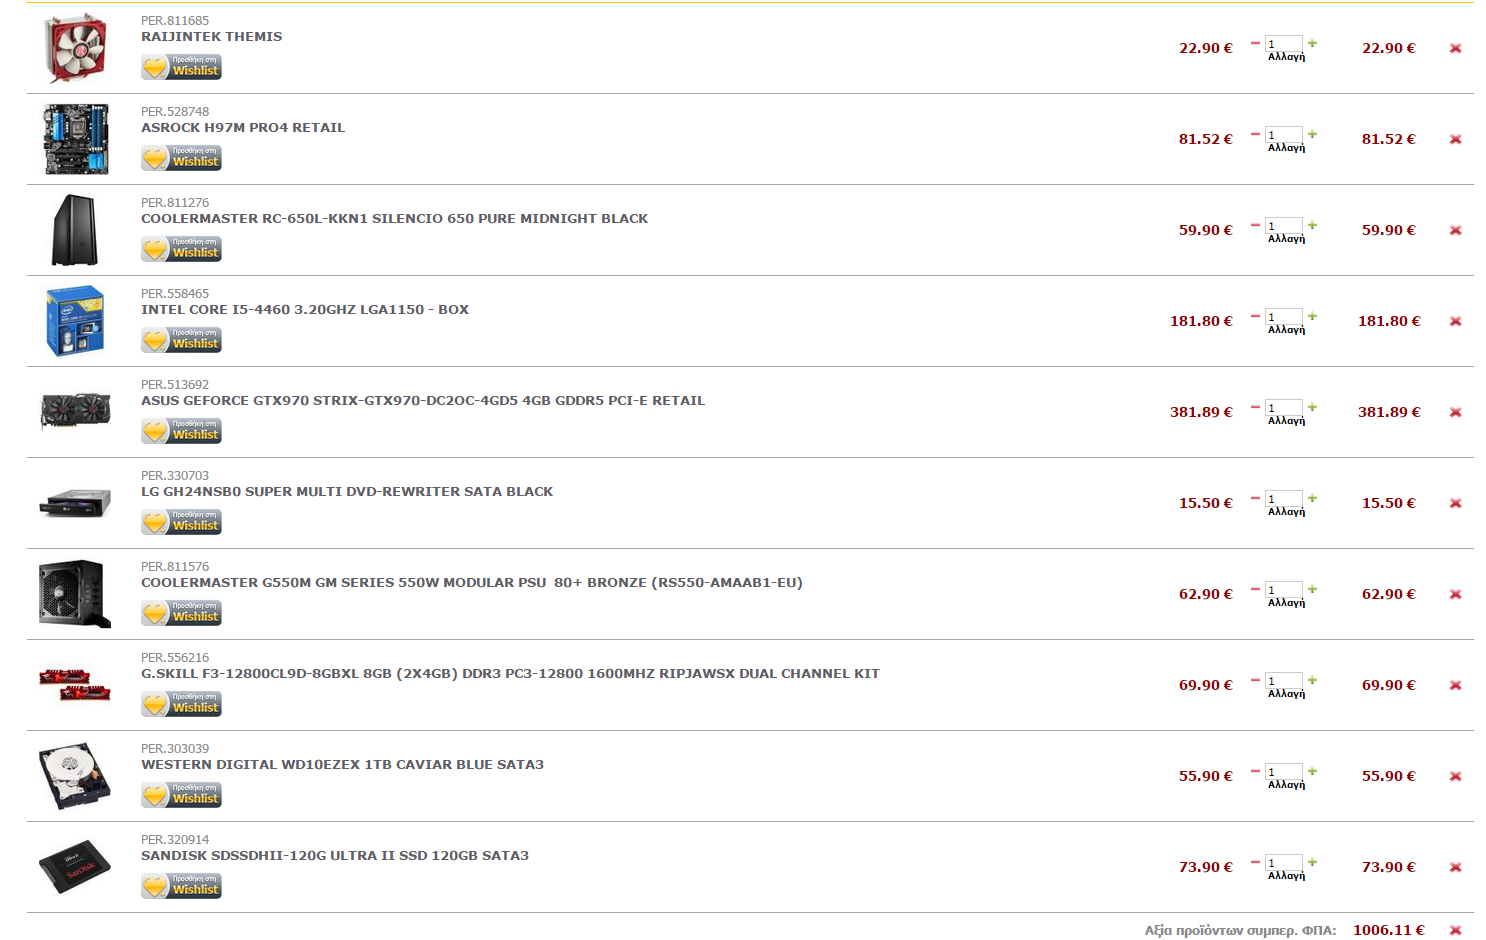Add G.SKILL RipjawsX kit to Wishlist
The height and width of the screenshot is (940, 1486).
pyautogui.click(x=181, y=704)
